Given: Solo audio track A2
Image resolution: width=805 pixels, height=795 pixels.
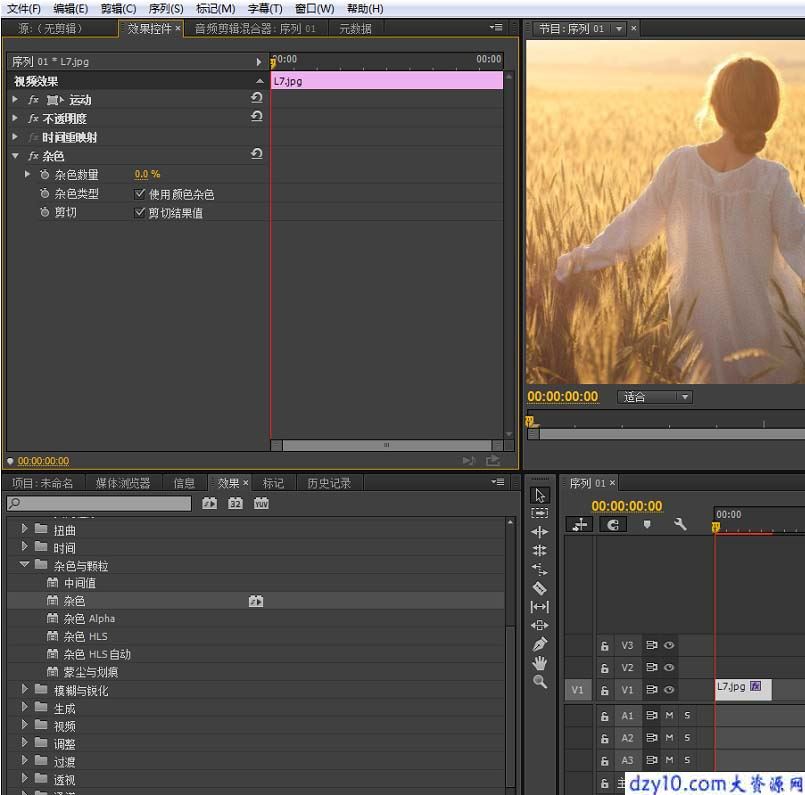Looking at the screenshot, I should [687, 738].
